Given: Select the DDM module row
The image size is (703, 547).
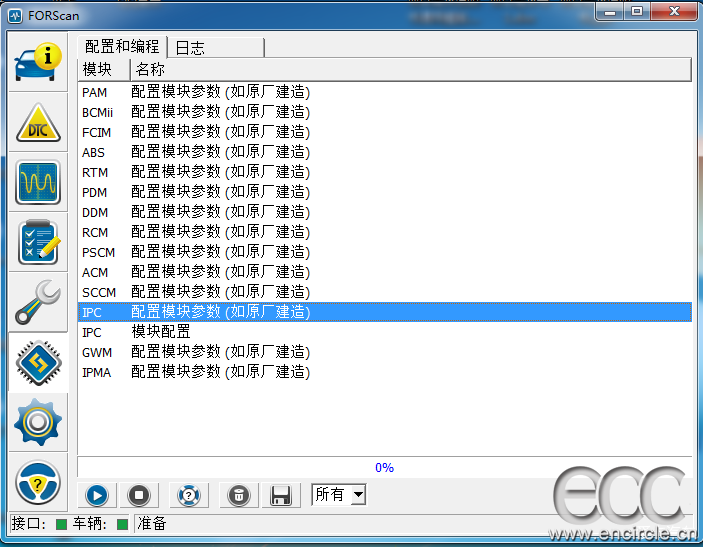Looking at the screenshot, I should pyautogui.click(x=385, y=212).
